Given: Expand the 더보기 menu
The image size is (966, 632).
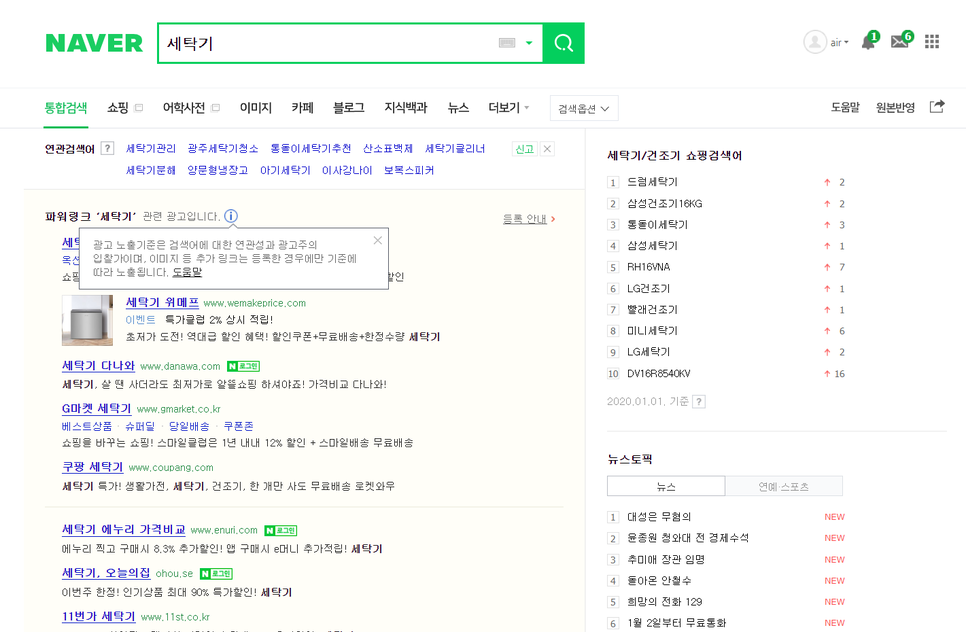Looking at the screenshot, I should (508, 108).
